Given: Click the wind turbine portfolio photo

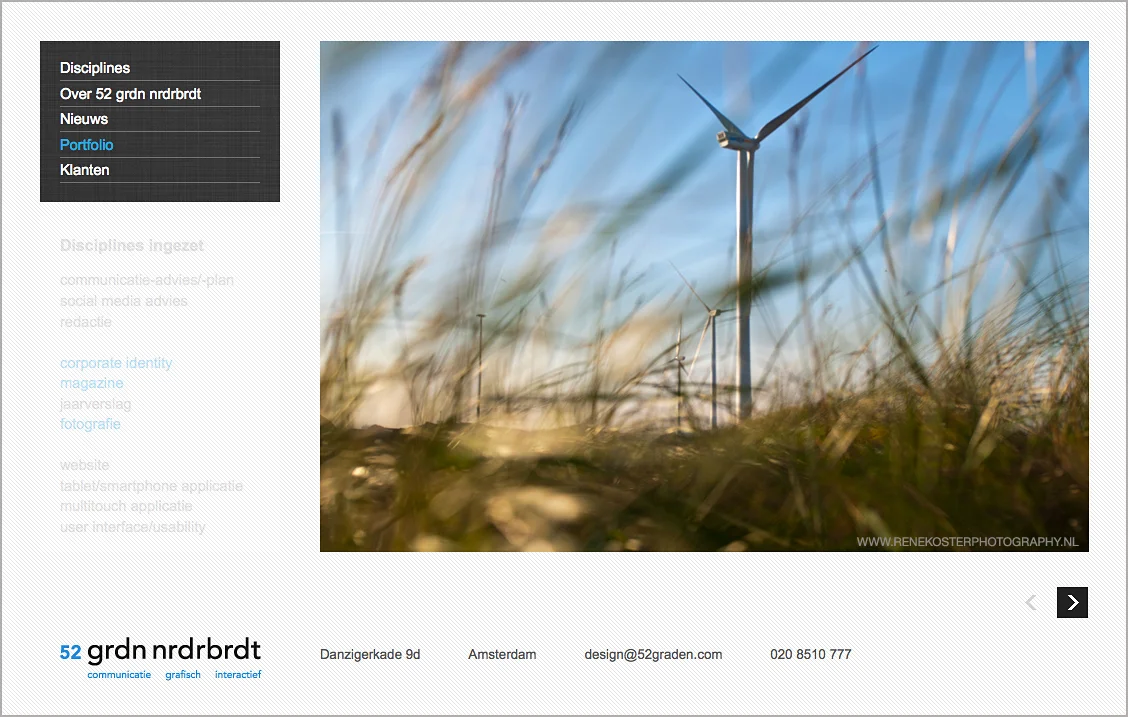Looking at the screenshot, I should point(704,296).
